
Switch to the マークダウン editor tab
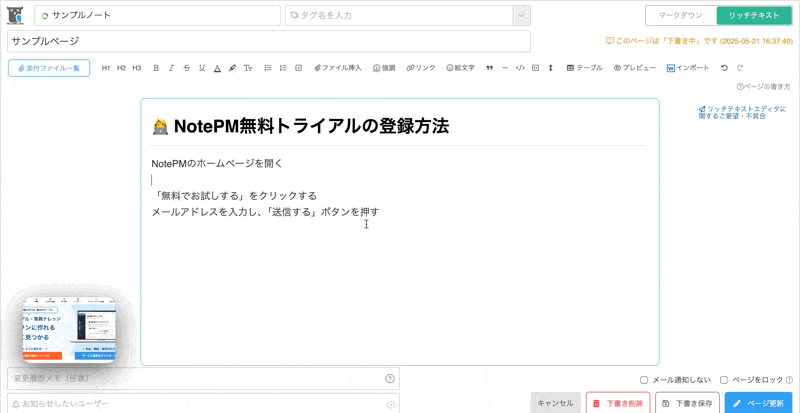tap(680, 16)
